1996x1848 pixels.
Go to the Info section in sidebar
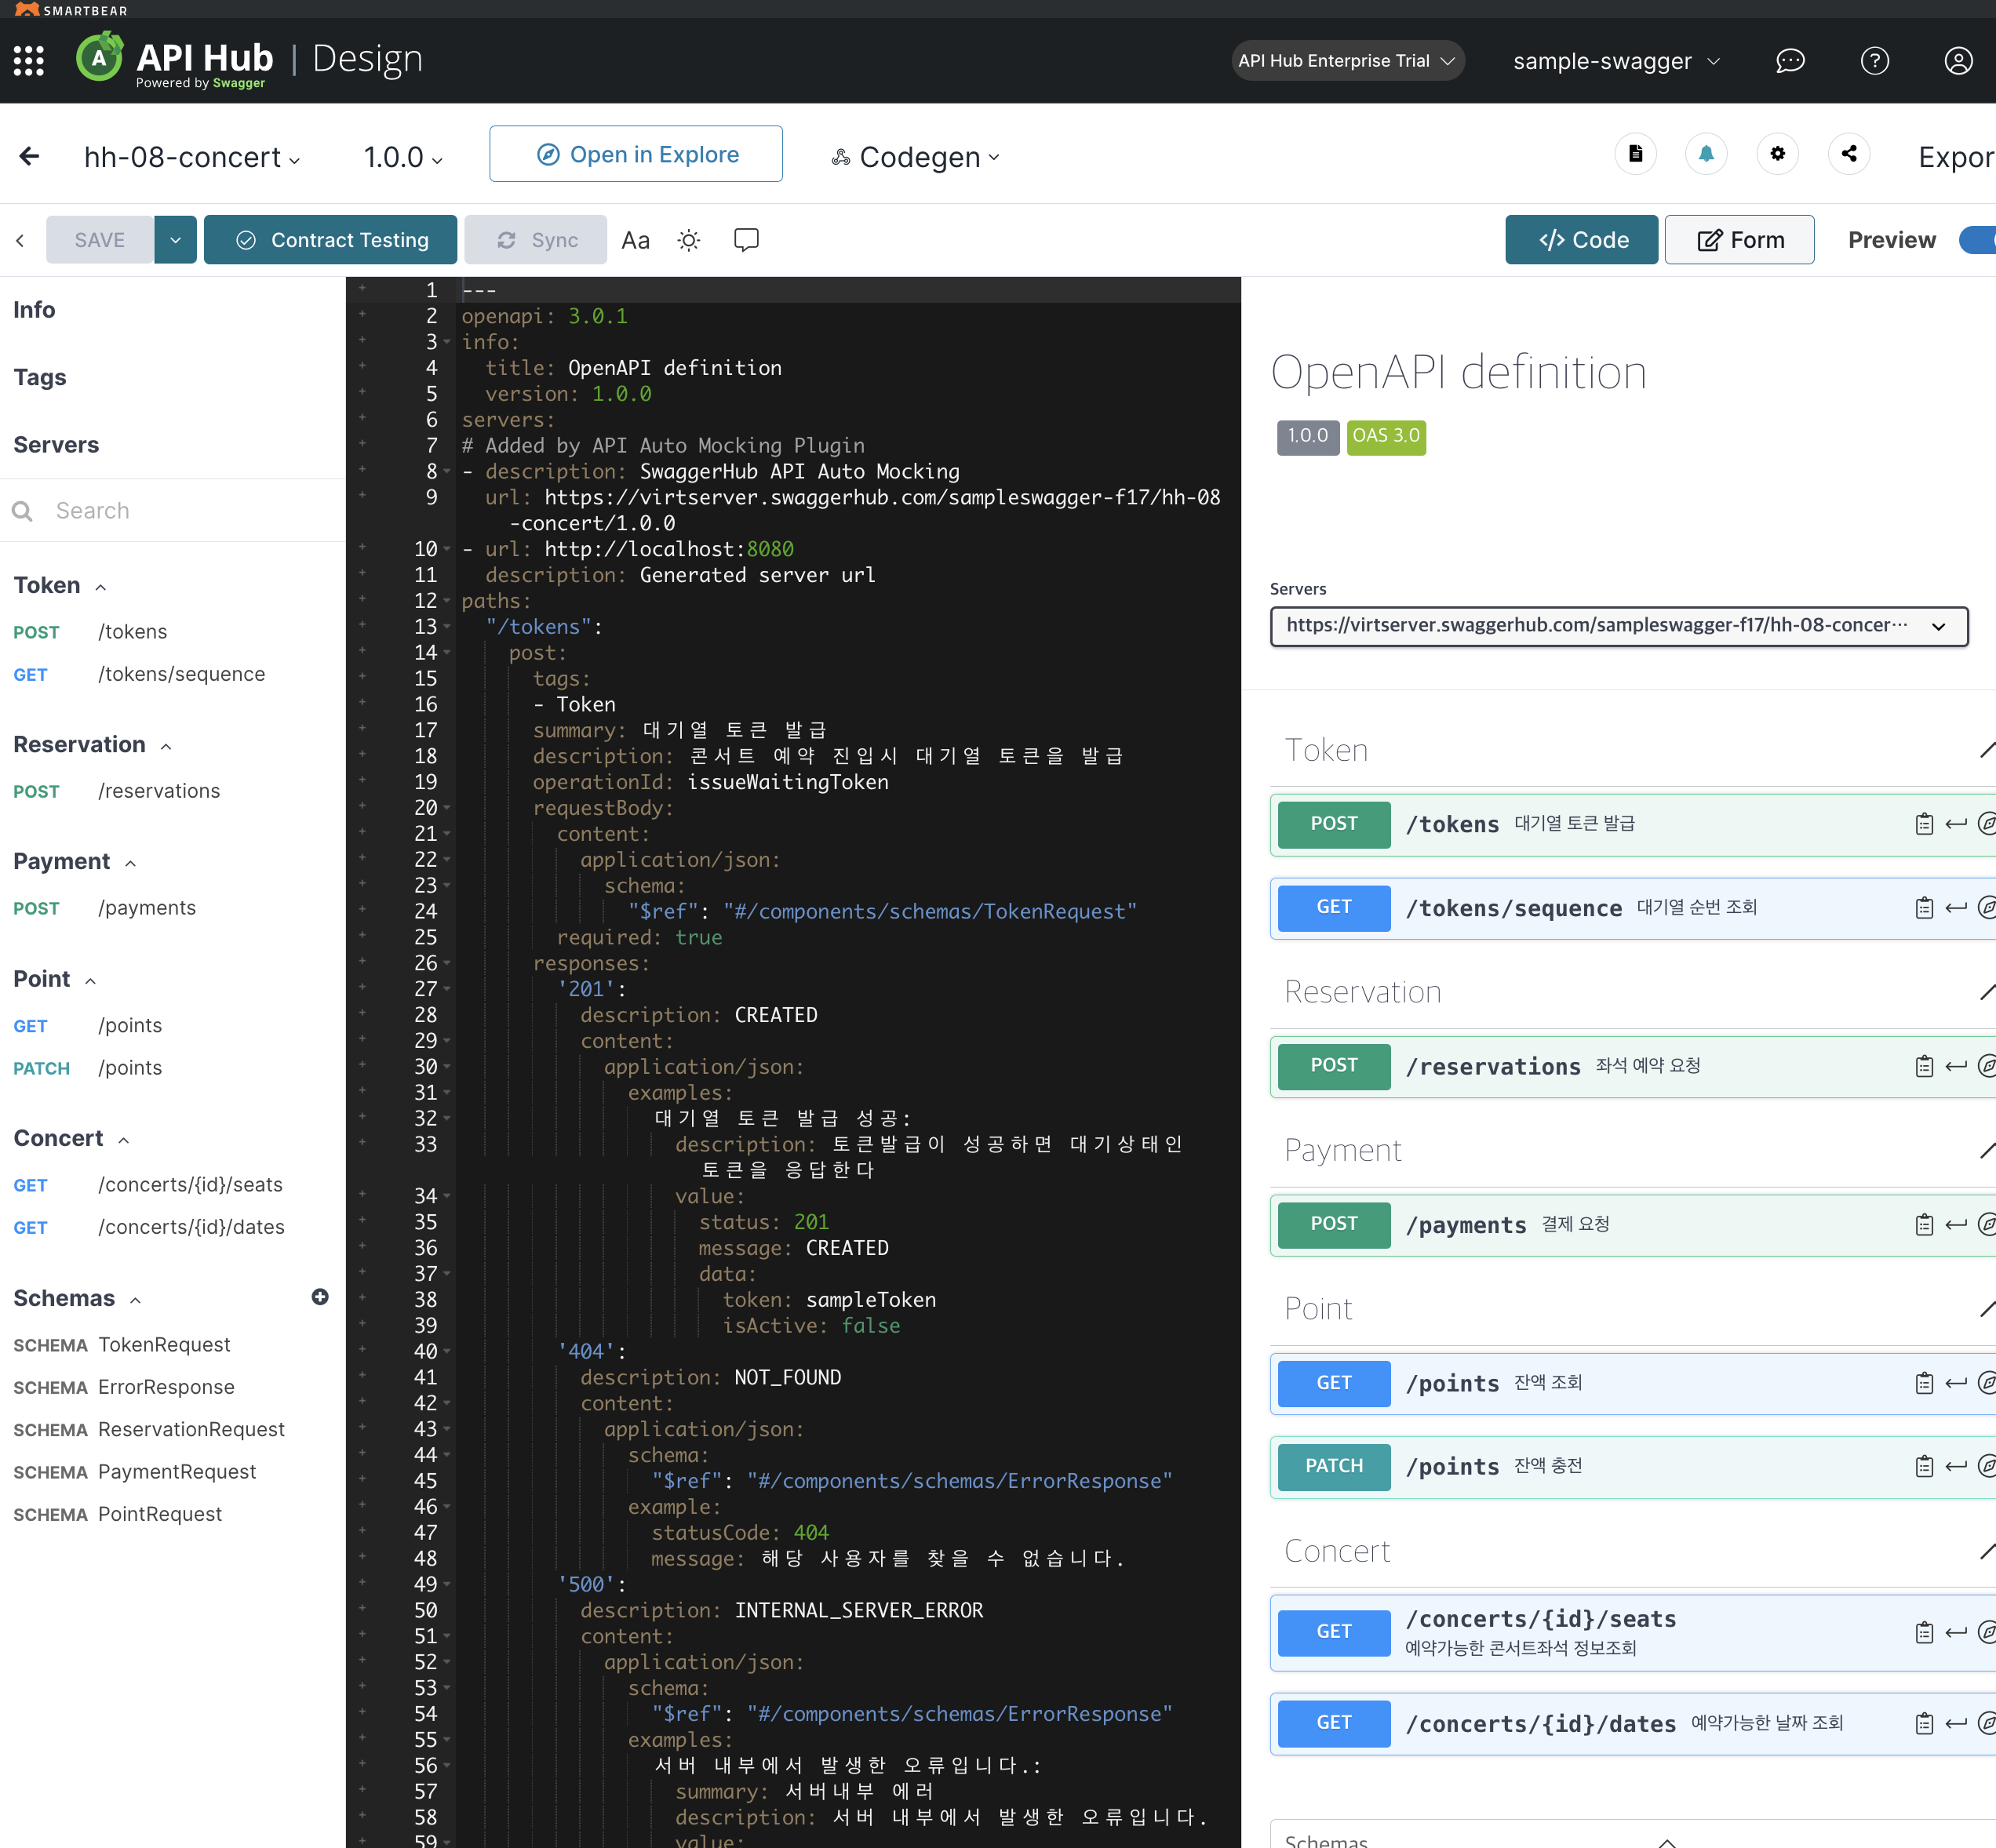click(x=34, y=310)
